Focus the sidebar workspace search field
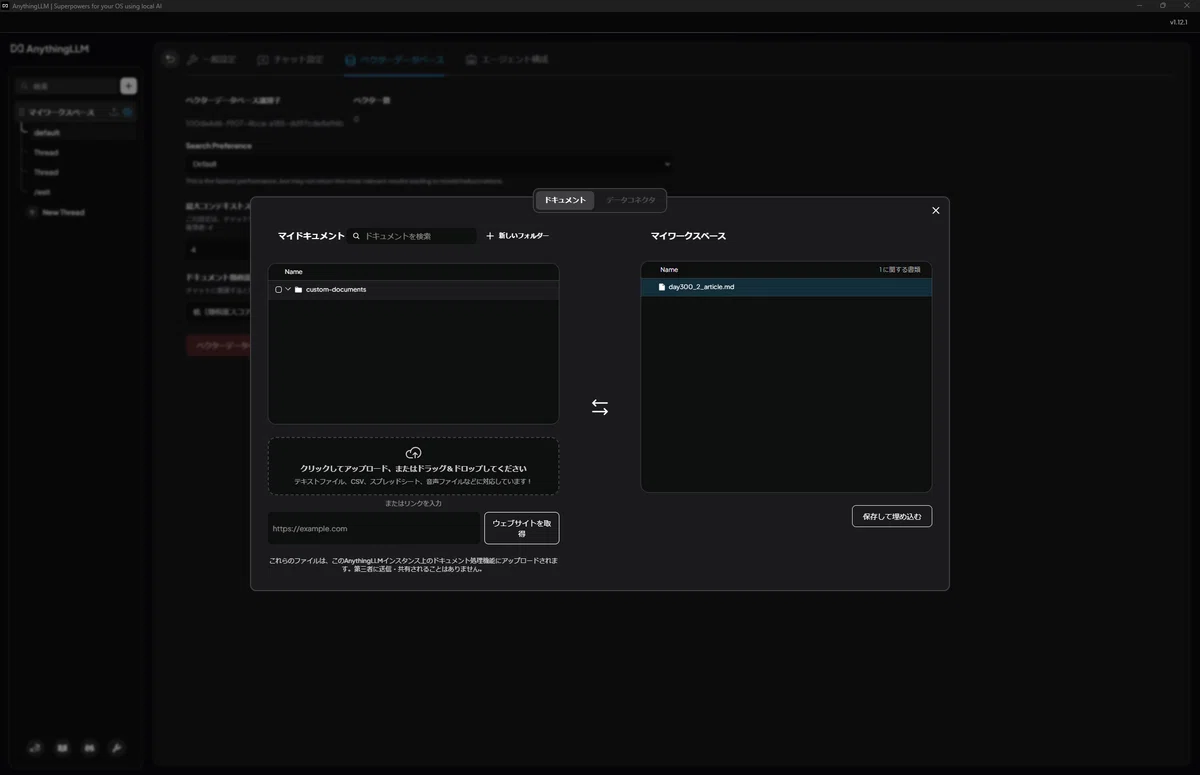This screenshot has width=1200, height=775. coord(66,87)
